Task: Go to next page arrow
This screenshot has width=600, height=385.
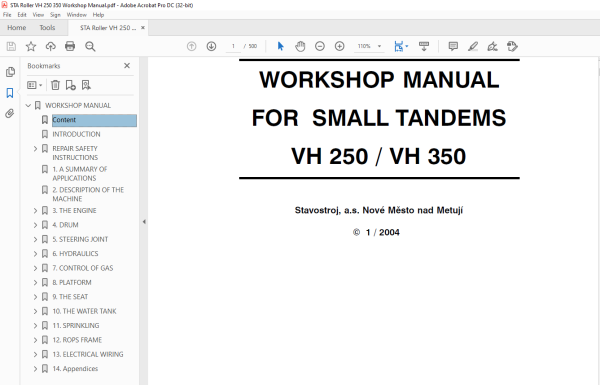Action: 211,46
